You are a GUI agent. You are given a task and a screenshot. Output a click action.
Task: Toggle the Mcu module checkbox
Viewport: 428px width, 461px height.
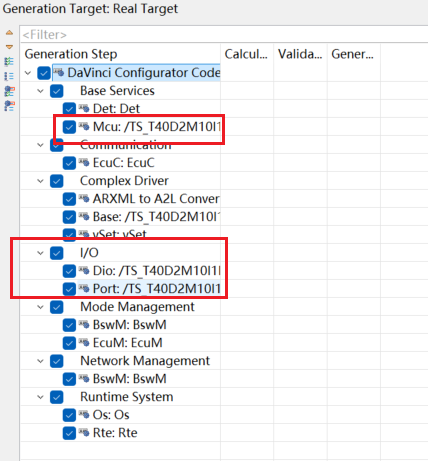pos(69,127)
